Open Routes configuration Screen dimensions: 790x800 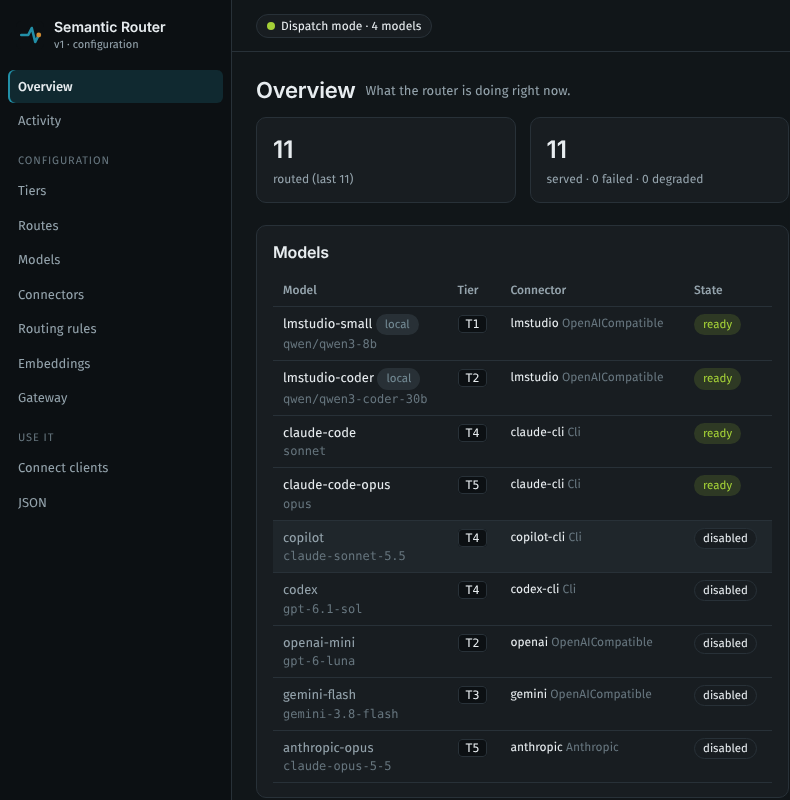point(38,226)
